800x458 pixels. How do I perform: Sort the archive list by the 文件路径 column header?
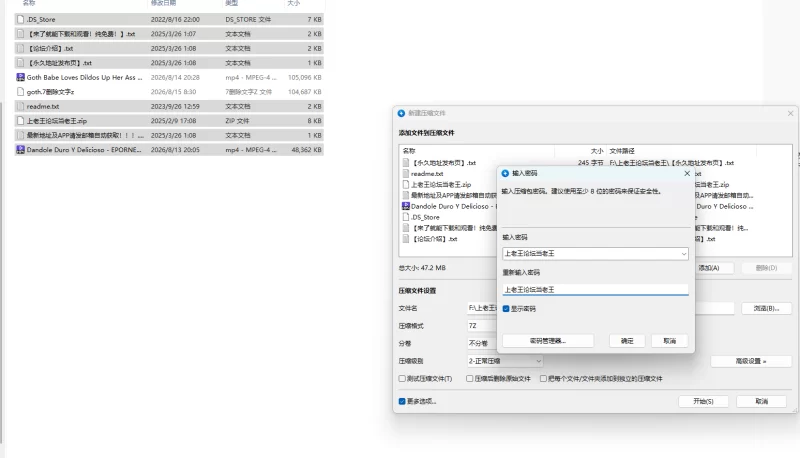622,151
